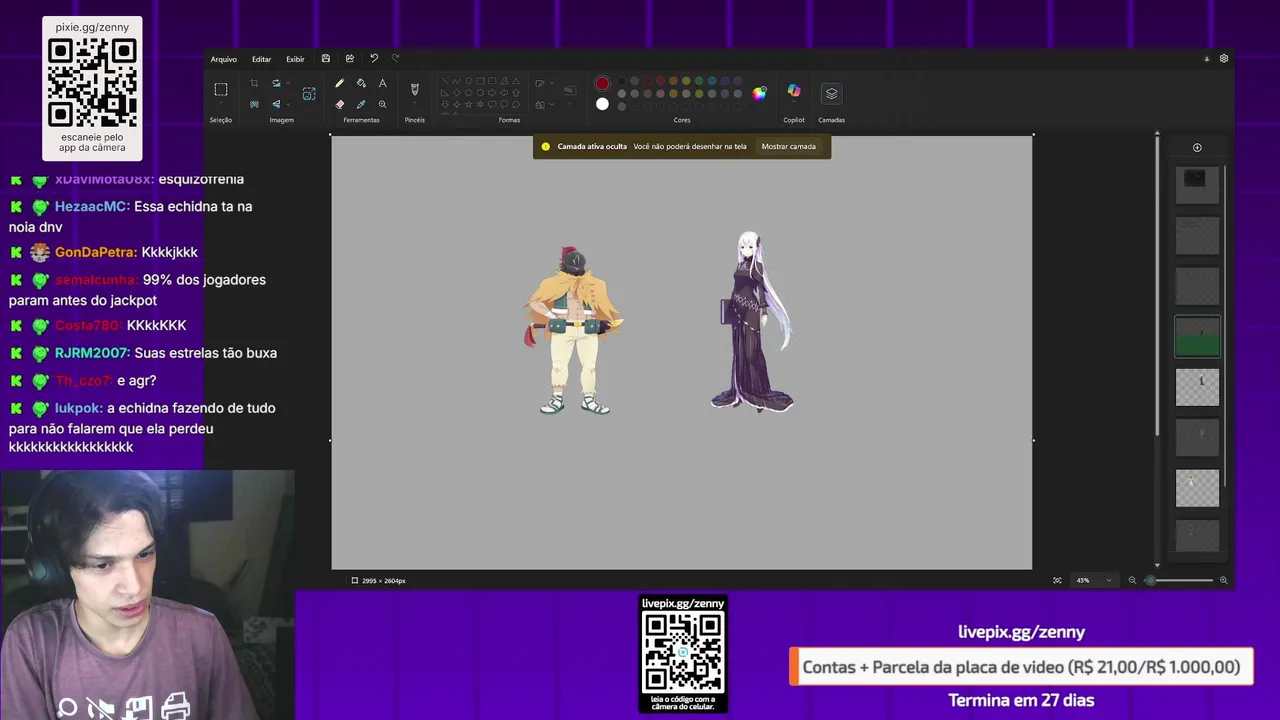
Task: Zoom out with the minus magnifier
Action: (1132, 580)
